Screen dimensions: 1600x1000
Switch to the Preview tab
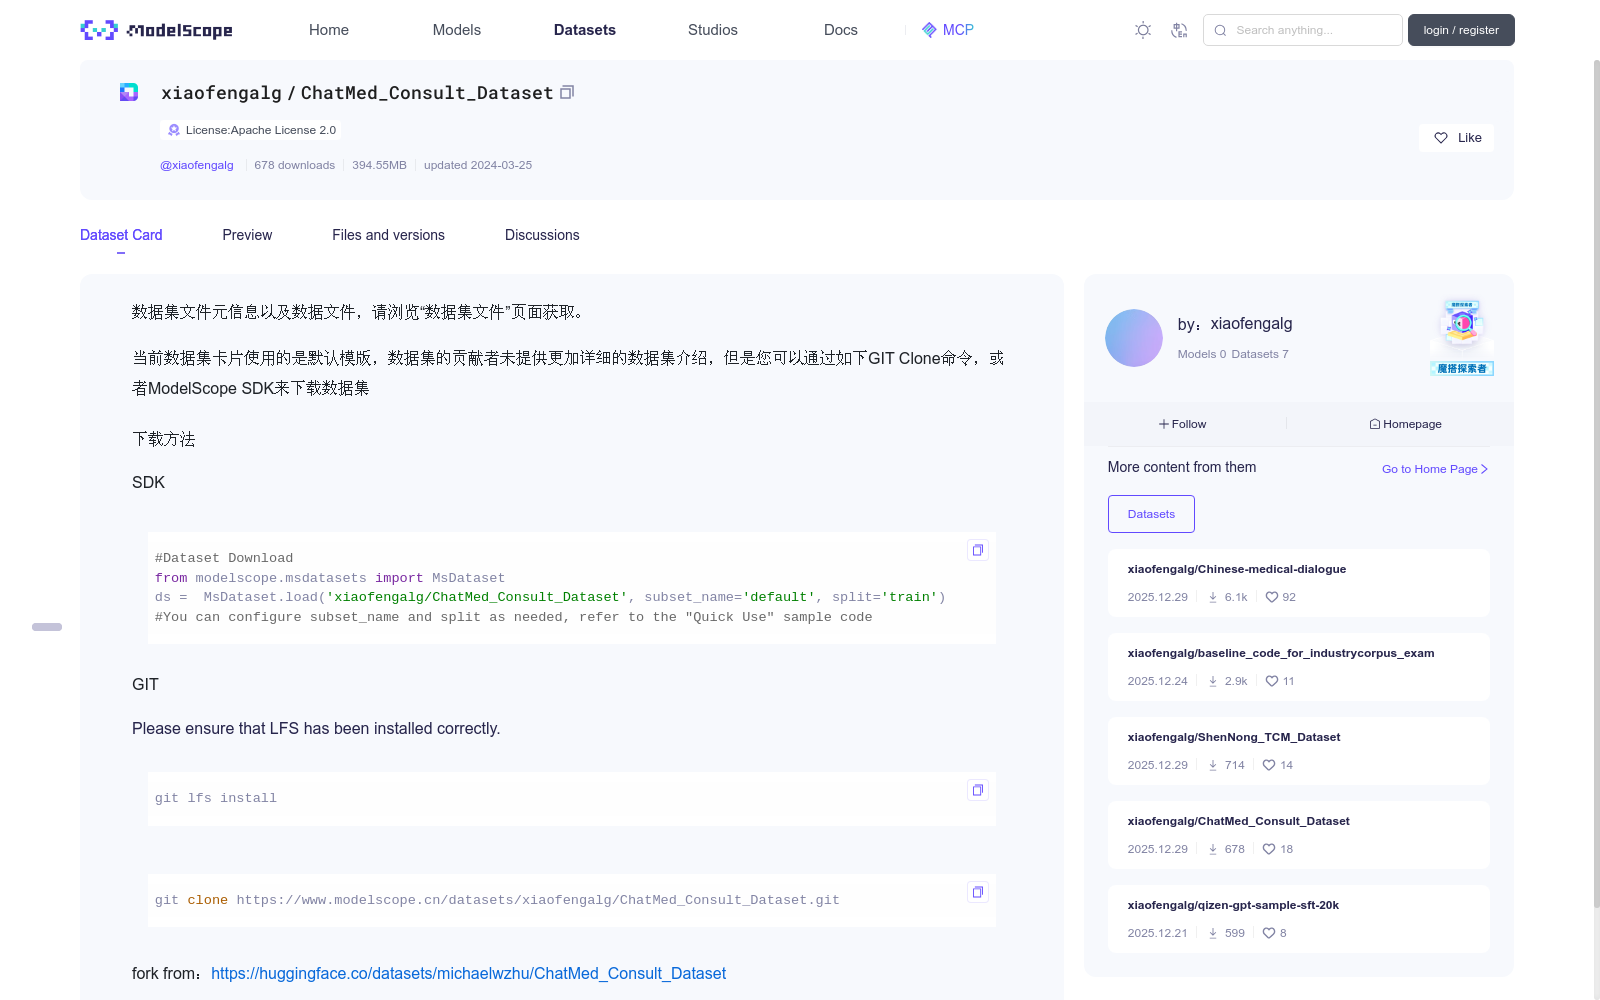[x=247, y=235]
